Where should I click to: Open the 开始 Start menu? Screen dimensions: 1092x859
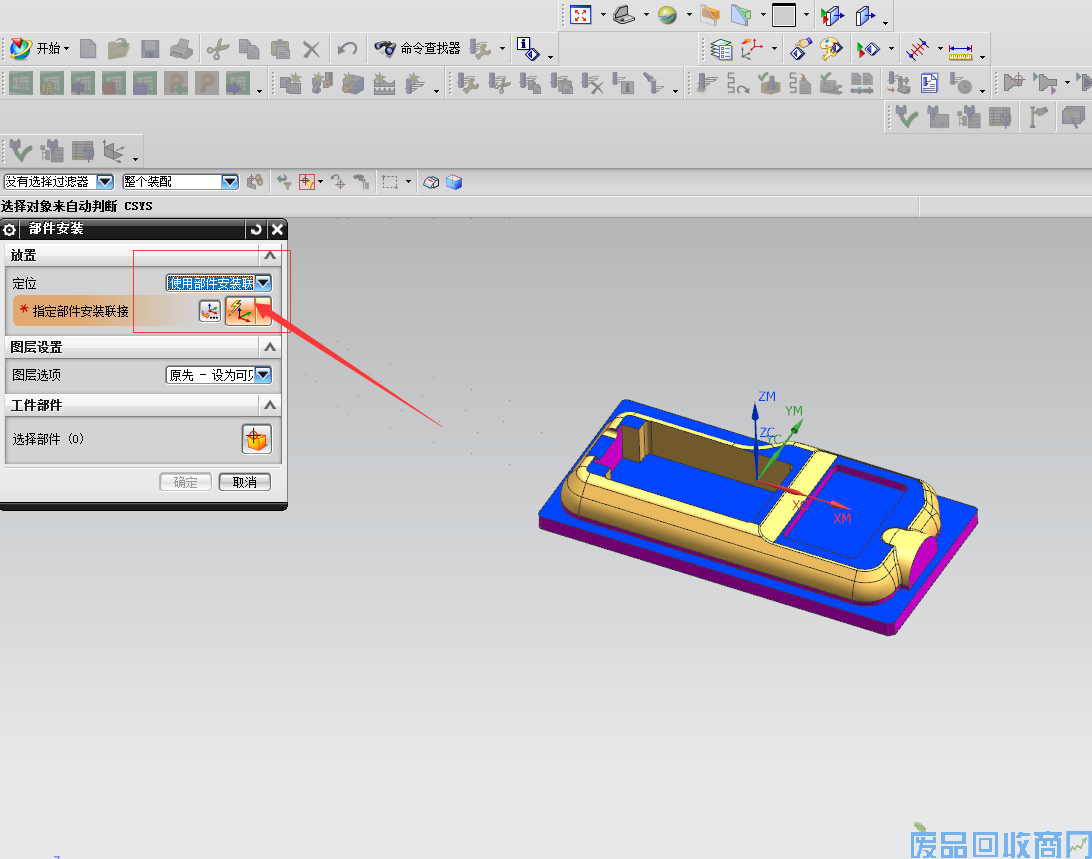tap(40, 48)
